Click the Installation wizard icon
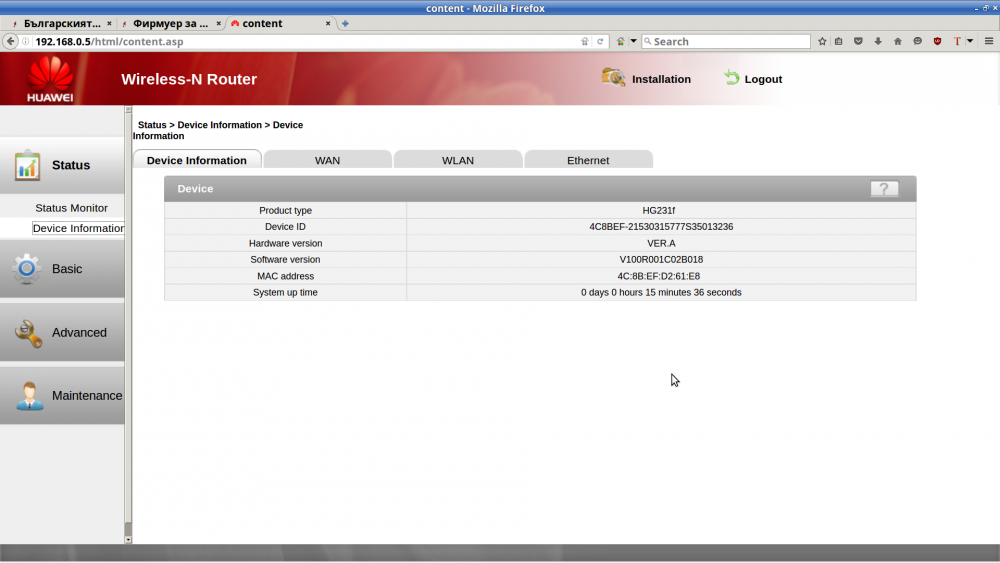Screen dimensions: 1000x563 coord(613,78)
